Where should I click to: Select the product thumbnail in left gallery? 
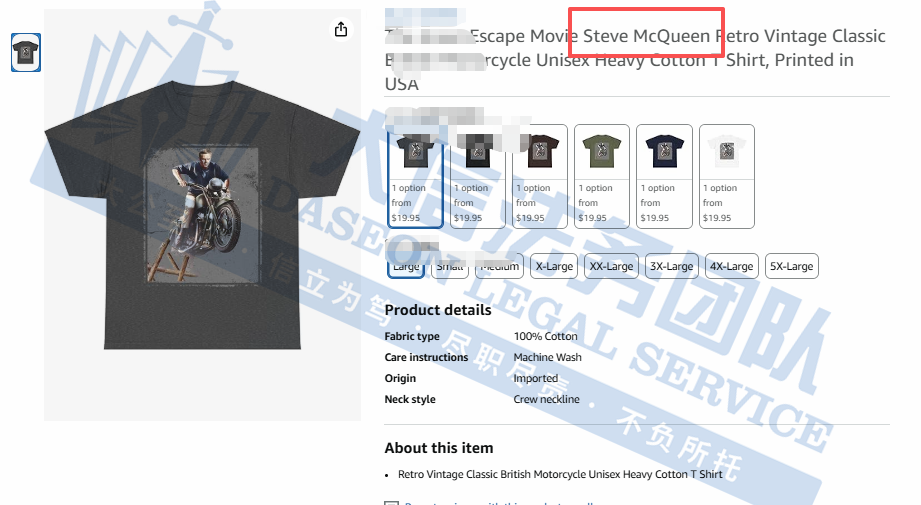25,52
